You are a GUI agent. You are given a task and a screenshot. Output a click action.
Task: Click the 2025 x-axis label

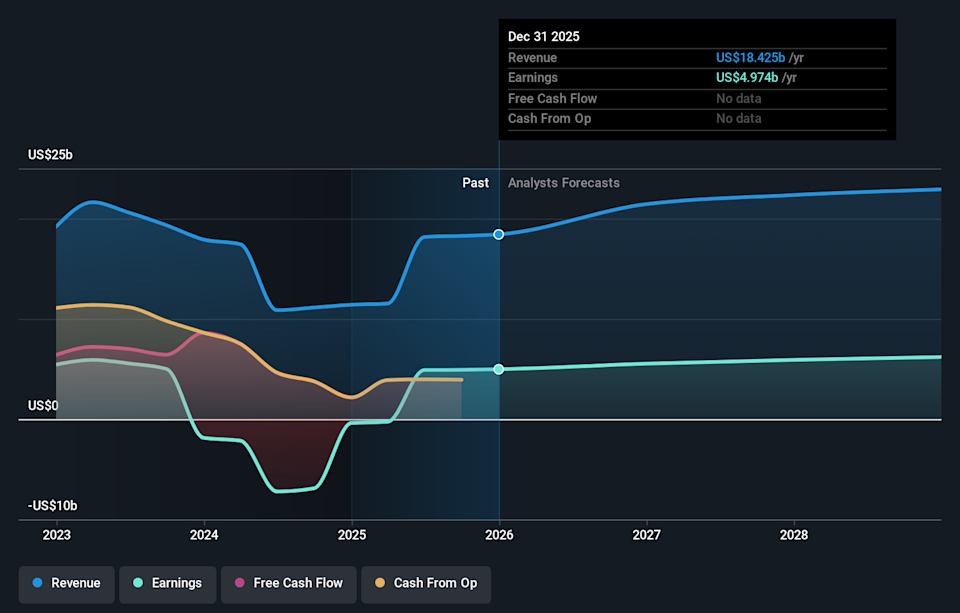click(x=351, y=535)
